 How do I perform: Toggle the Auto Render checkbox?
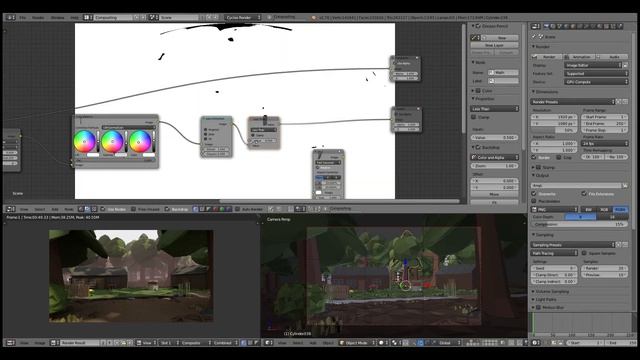(x=237, y=209)
